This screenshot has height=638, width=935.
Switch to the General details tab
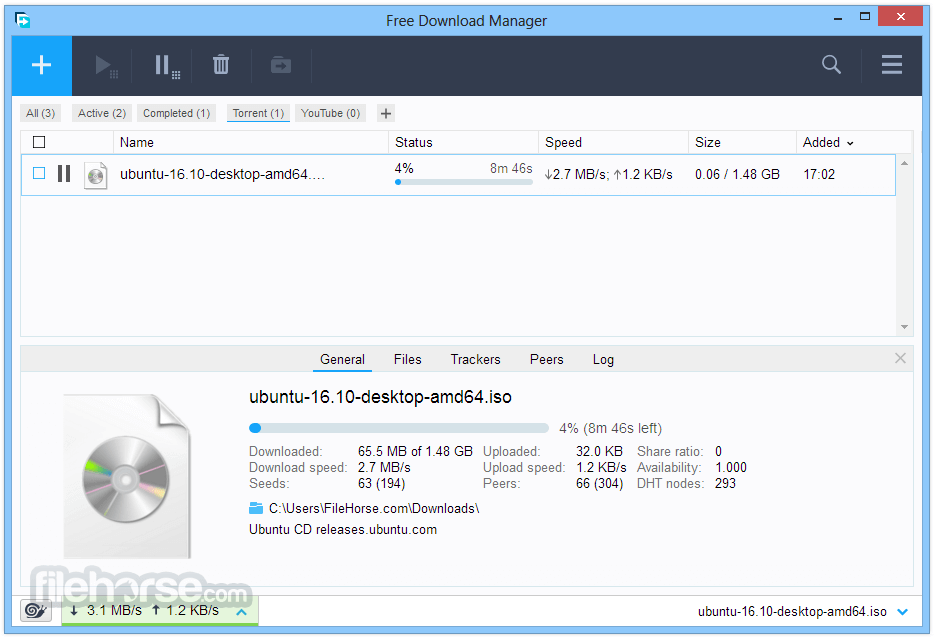coord(342,360)
